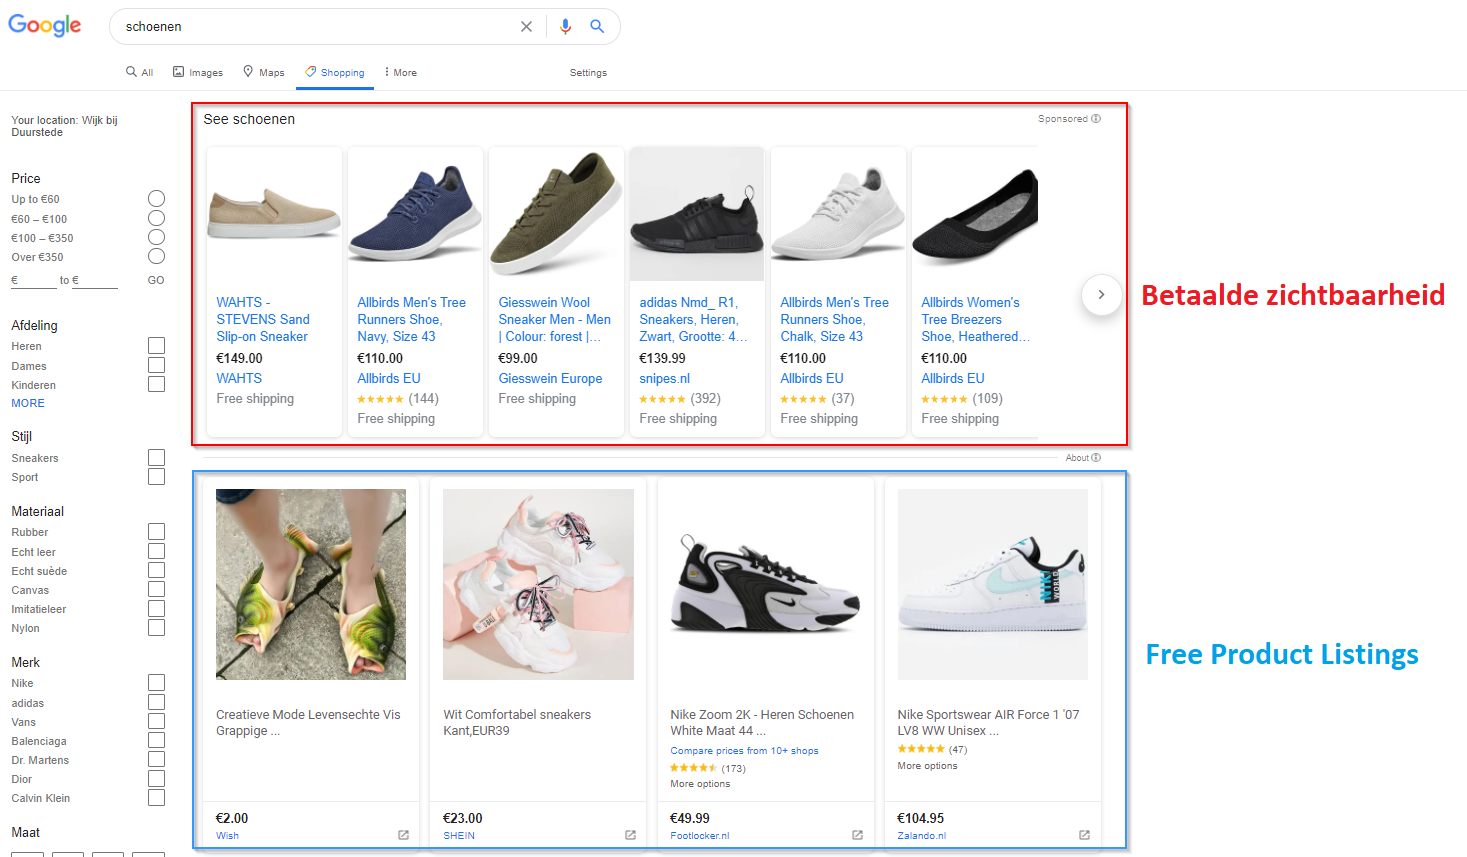1467x857 pixels.
Task: Tick the Sneakers style checkbox
Action: pos(156,458)
